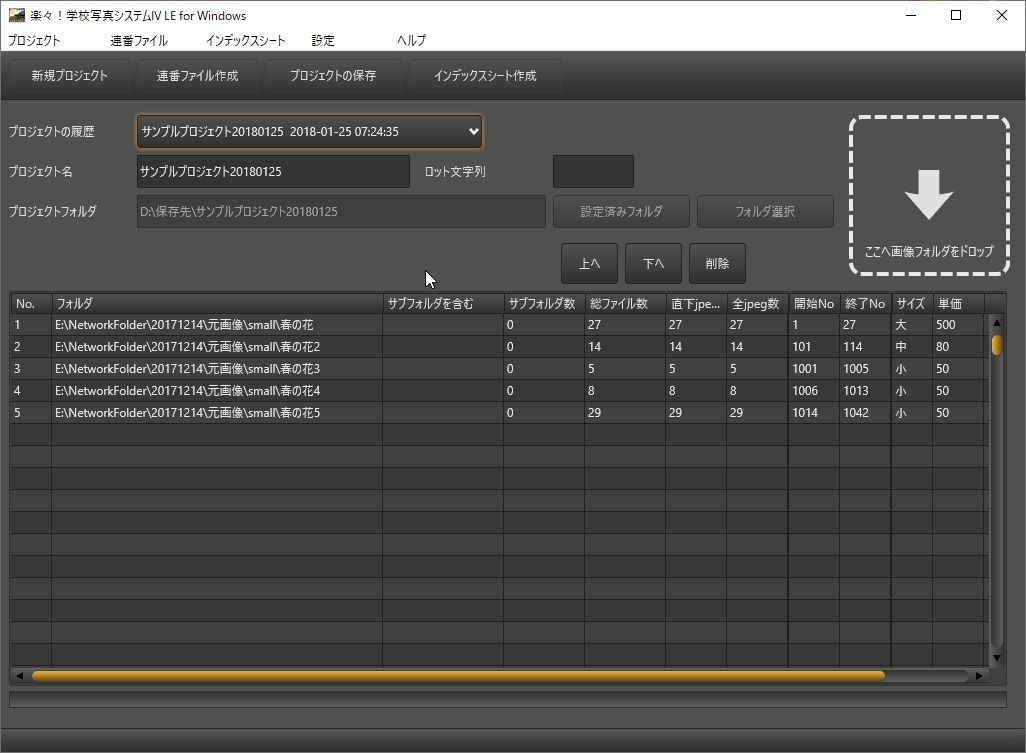
Task: Click the horizontal scrollbar thumb
Action: [458, 676]
